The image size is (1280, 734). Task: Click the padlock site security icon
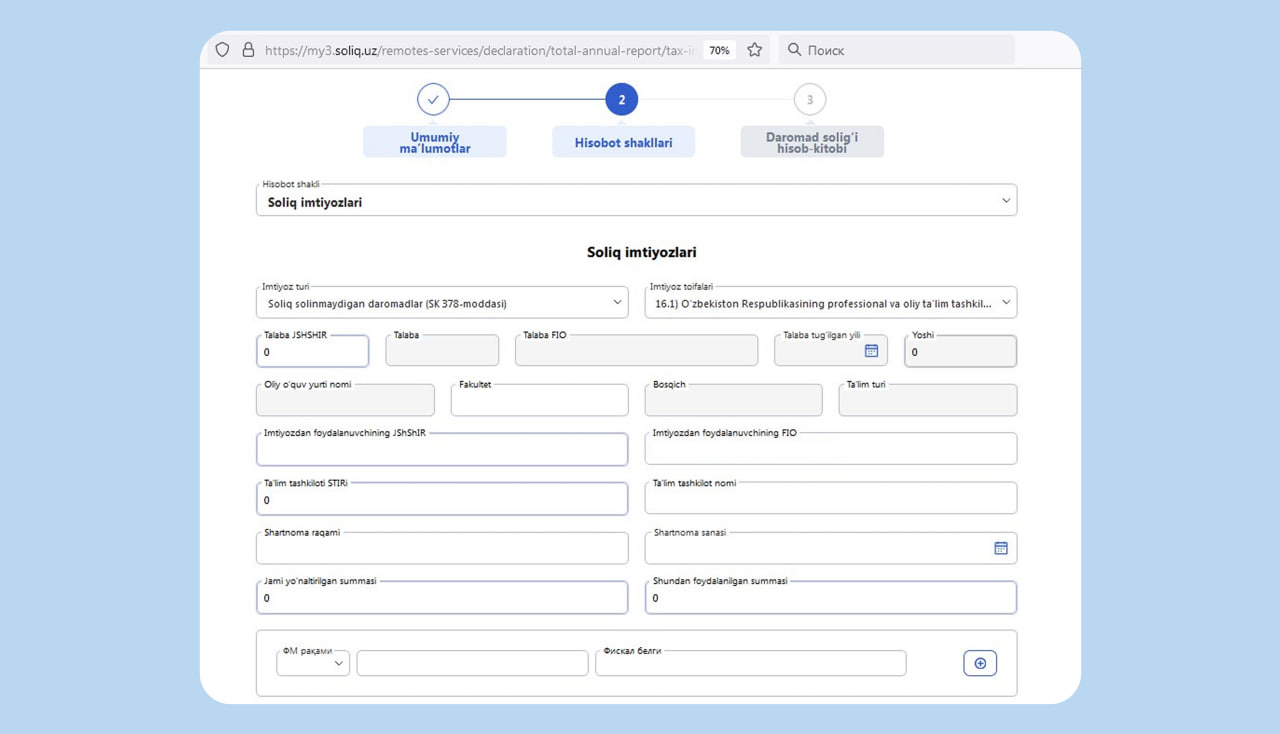click(248, 50)
